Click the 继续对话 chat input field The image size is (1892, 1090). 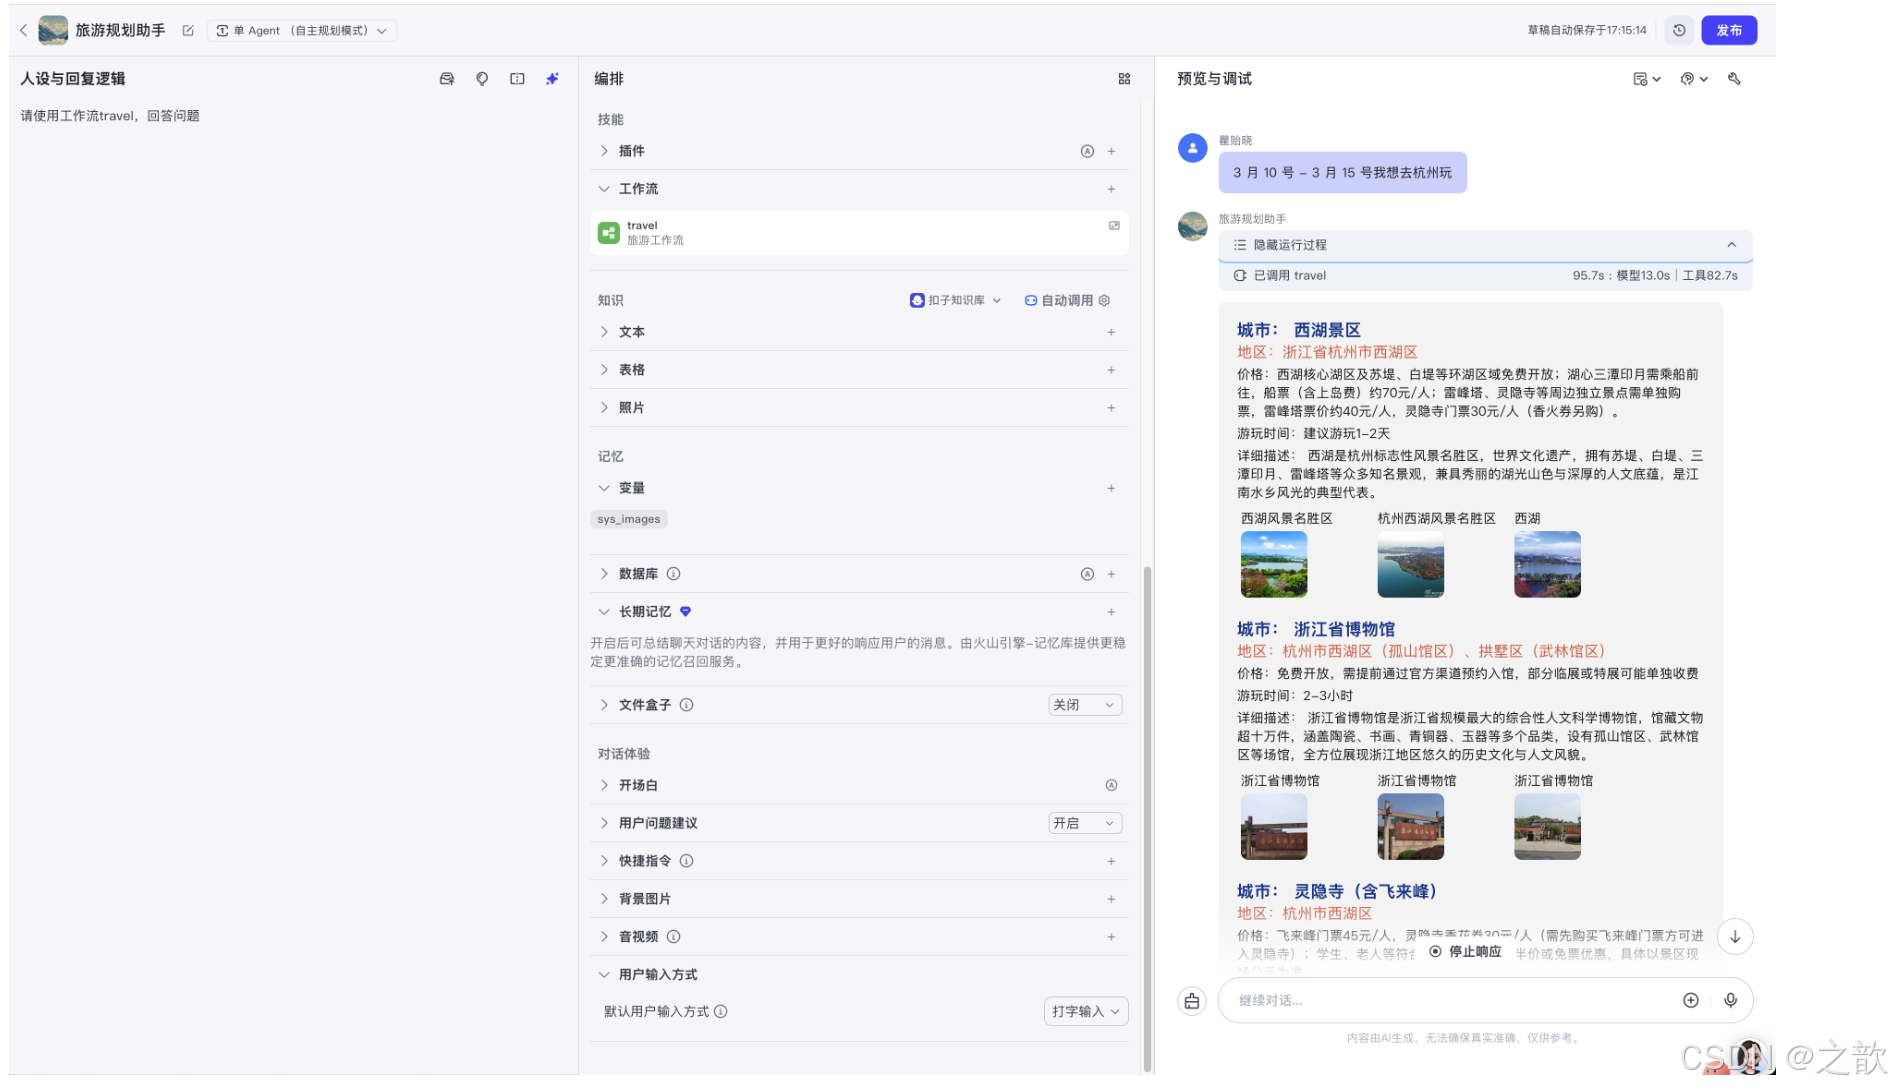1400,1000
